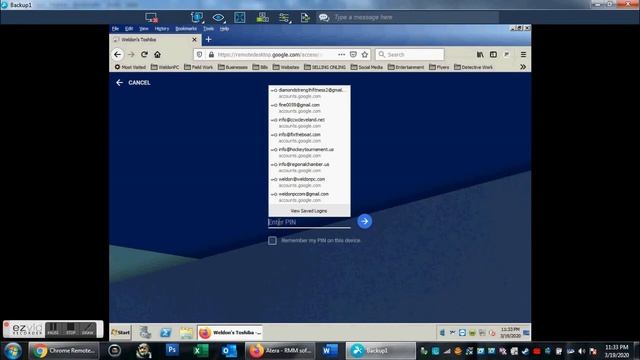
Task: Open the File menu in Firefox
Action: [115, 29]
